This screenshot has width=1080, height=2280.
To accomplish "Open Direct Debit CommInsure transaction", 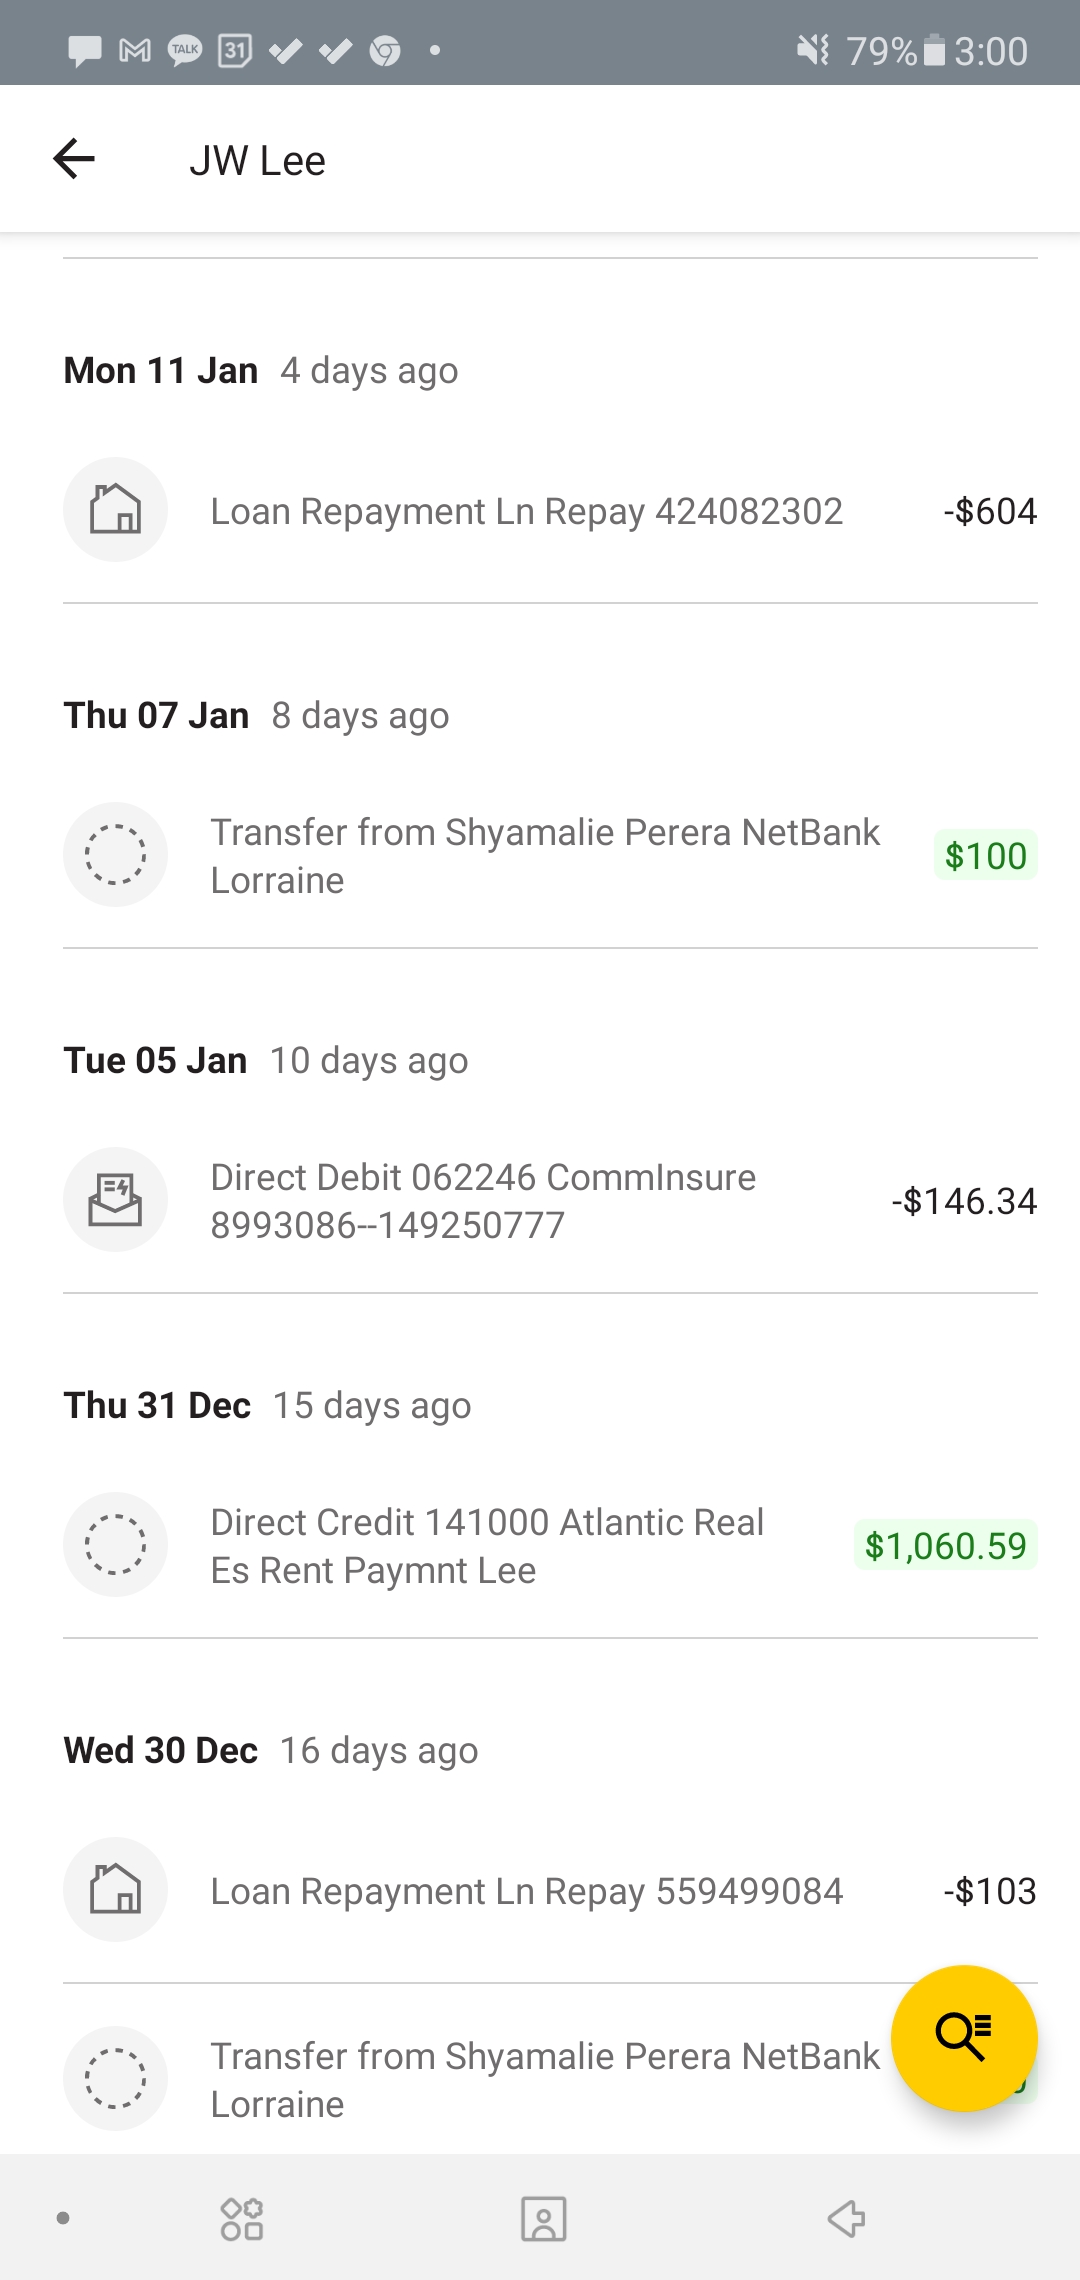I will (x=483, y=1201).
